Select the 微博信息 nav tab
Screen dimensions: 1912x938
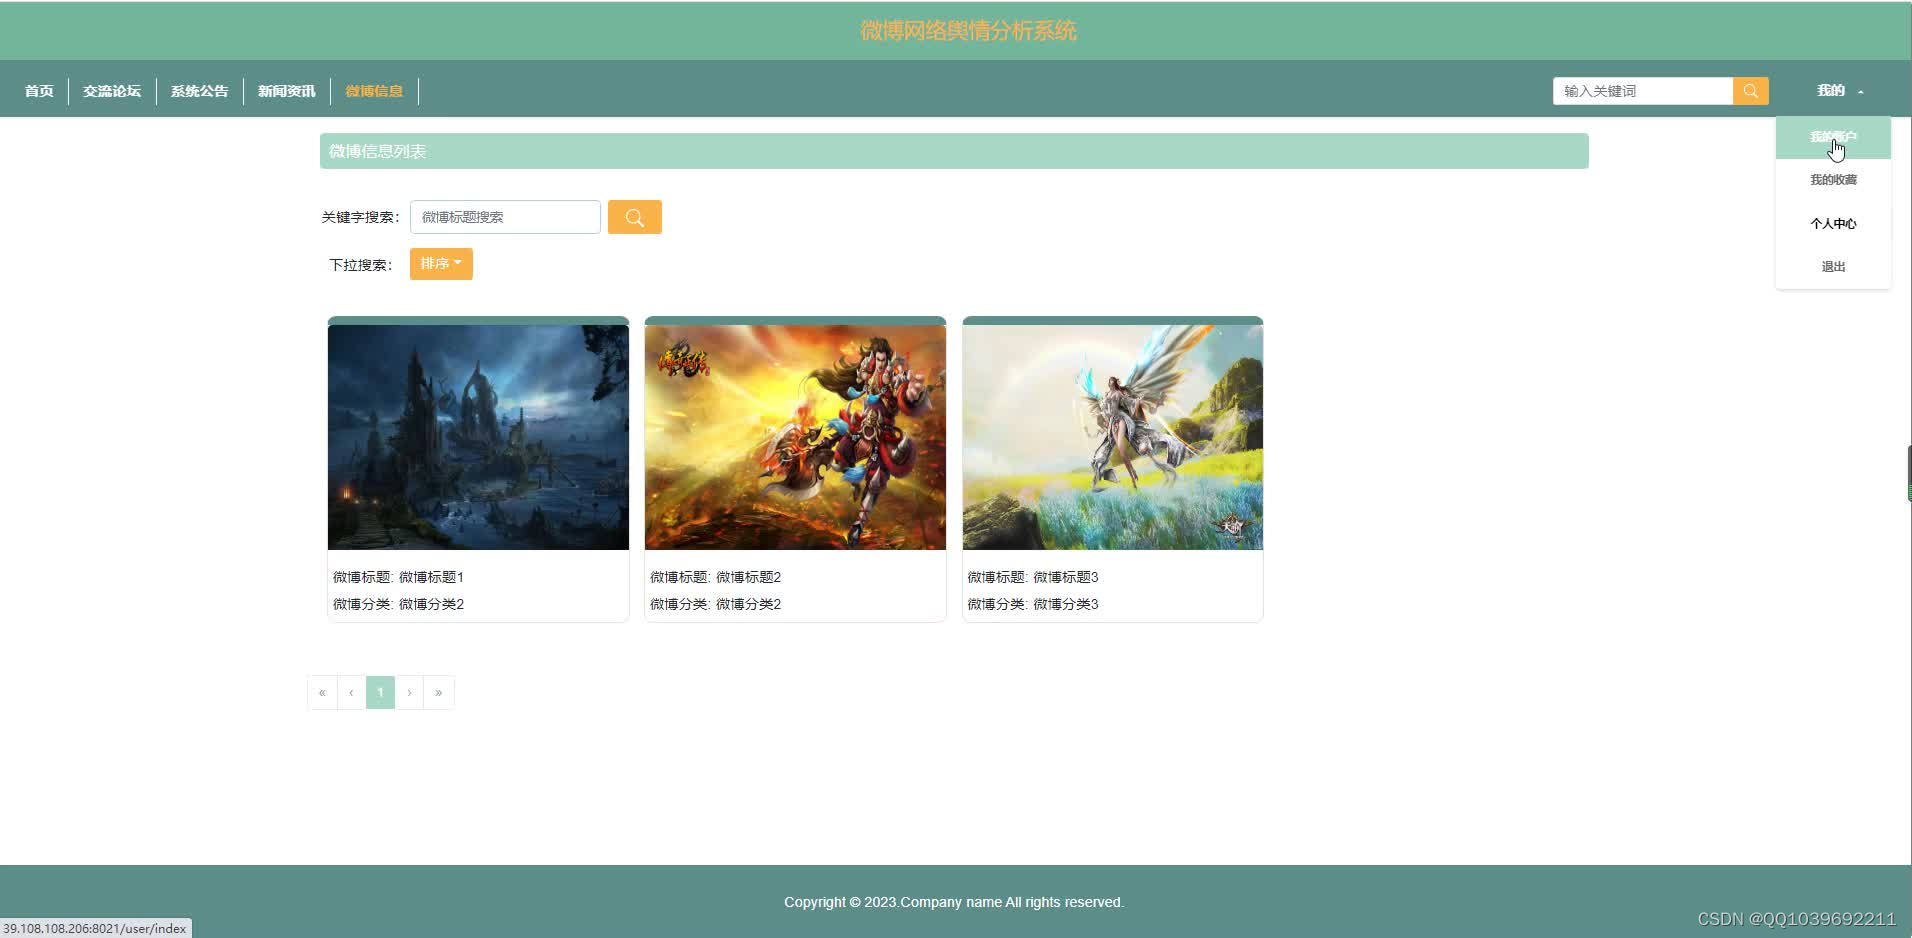(x=374, y=91)
